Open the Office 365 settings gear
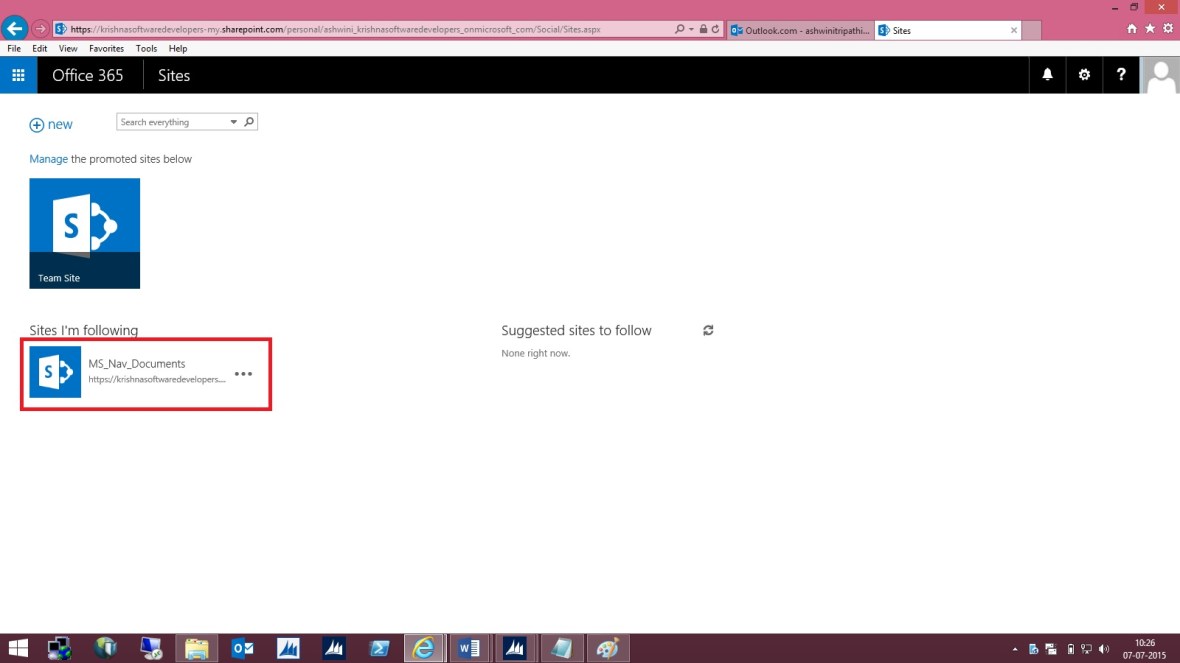1180x663 pixels. 1084,74
